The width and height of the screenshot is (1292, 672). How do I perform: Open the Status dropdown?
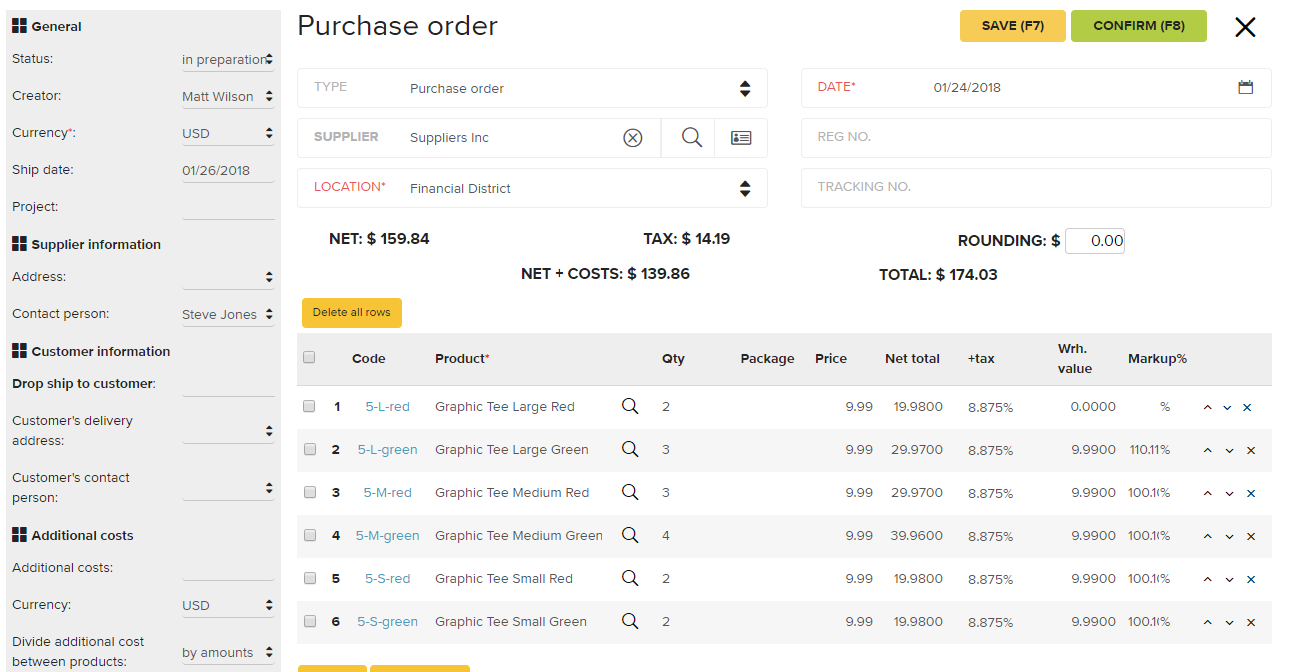pyautogui.click(x=228, y=60)
